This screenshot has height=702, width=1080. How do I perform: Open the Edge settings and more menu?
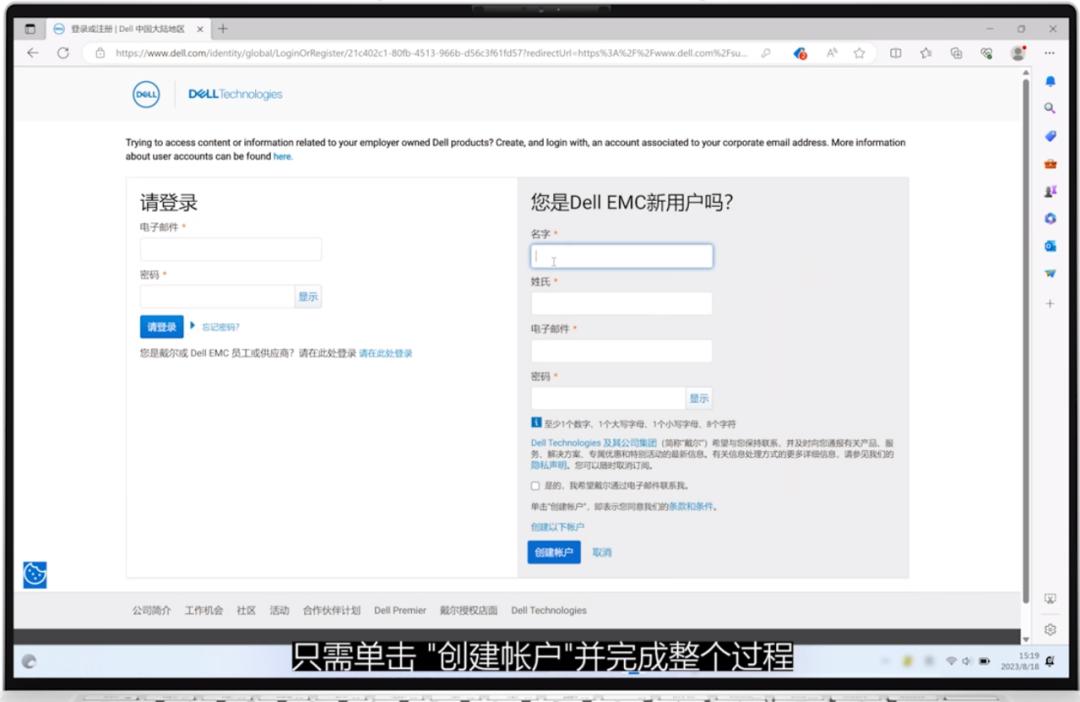pos(1049,53)
